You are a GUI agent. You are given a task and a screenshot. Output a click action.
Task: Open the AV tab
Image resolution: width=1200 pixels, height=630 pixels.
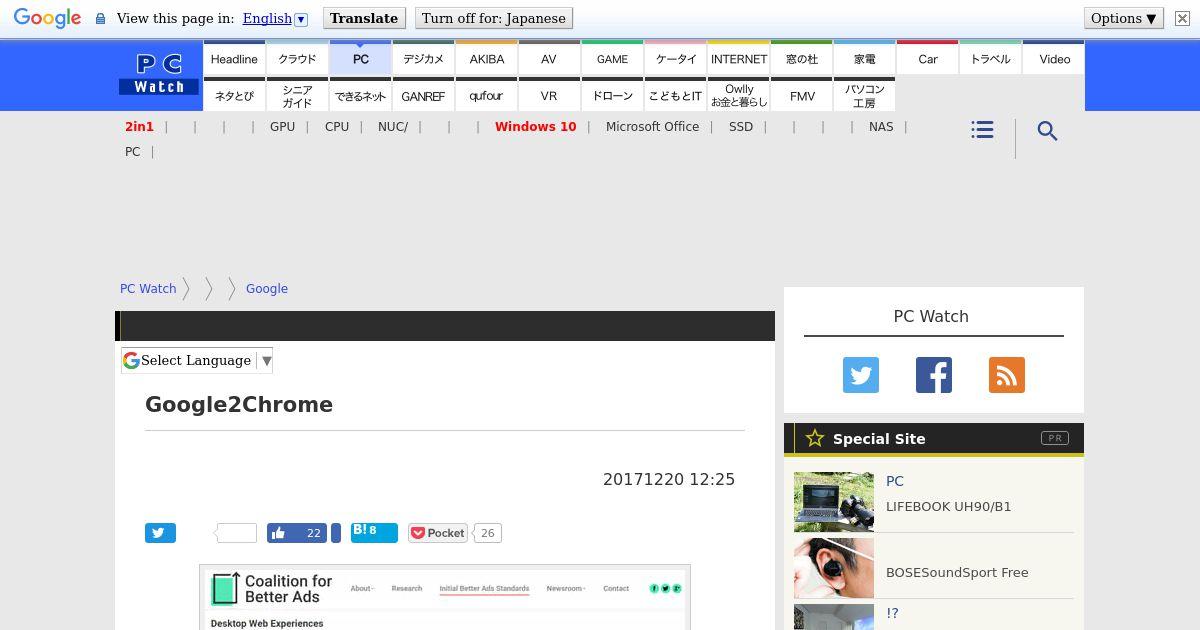click(549, 58)
